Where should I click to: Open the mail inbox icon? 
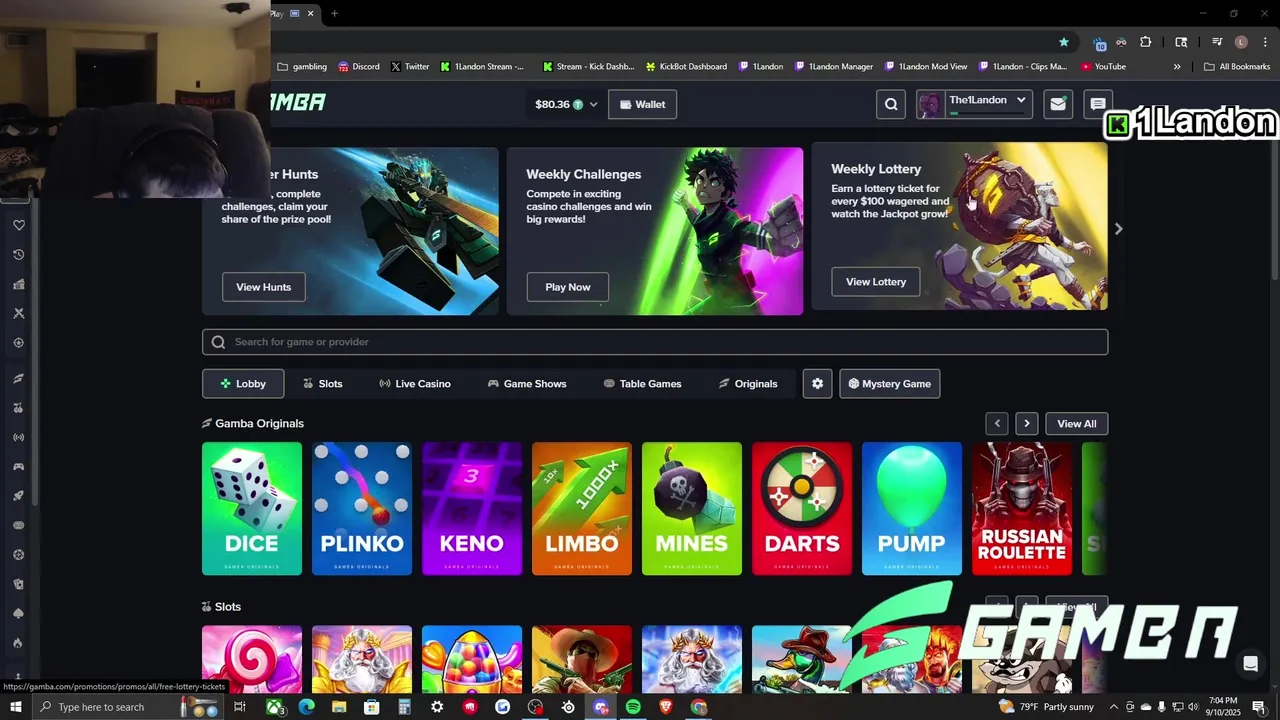coord(1058,104)
